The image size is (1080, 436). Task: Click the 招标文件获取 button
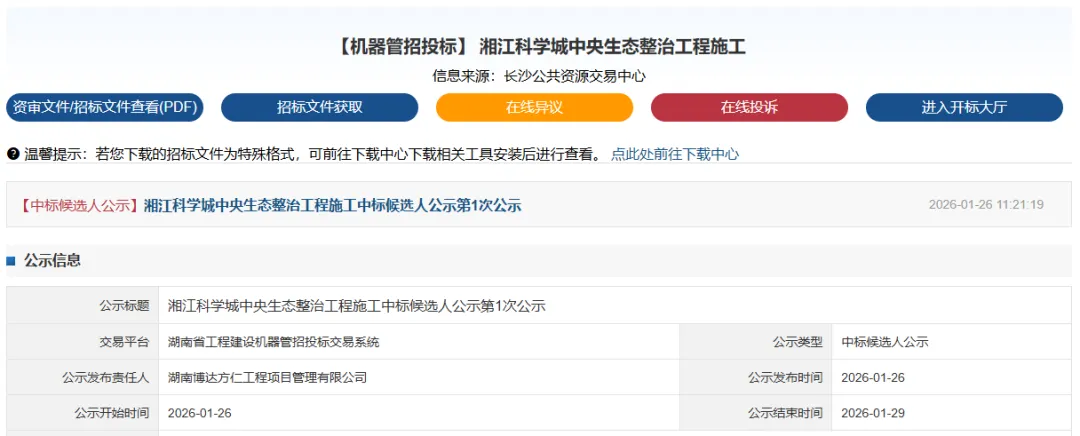[319, 107]
